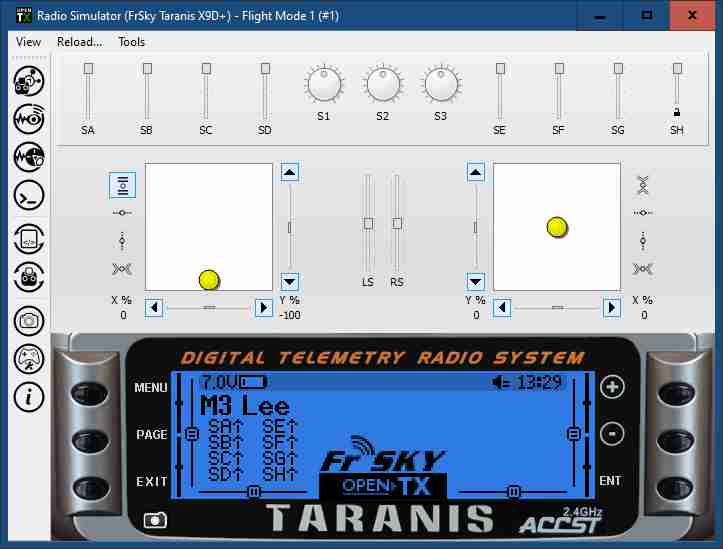Open the debug console sidebar icon
This screenshot has height=549, width=723.
tap(29, 195)
